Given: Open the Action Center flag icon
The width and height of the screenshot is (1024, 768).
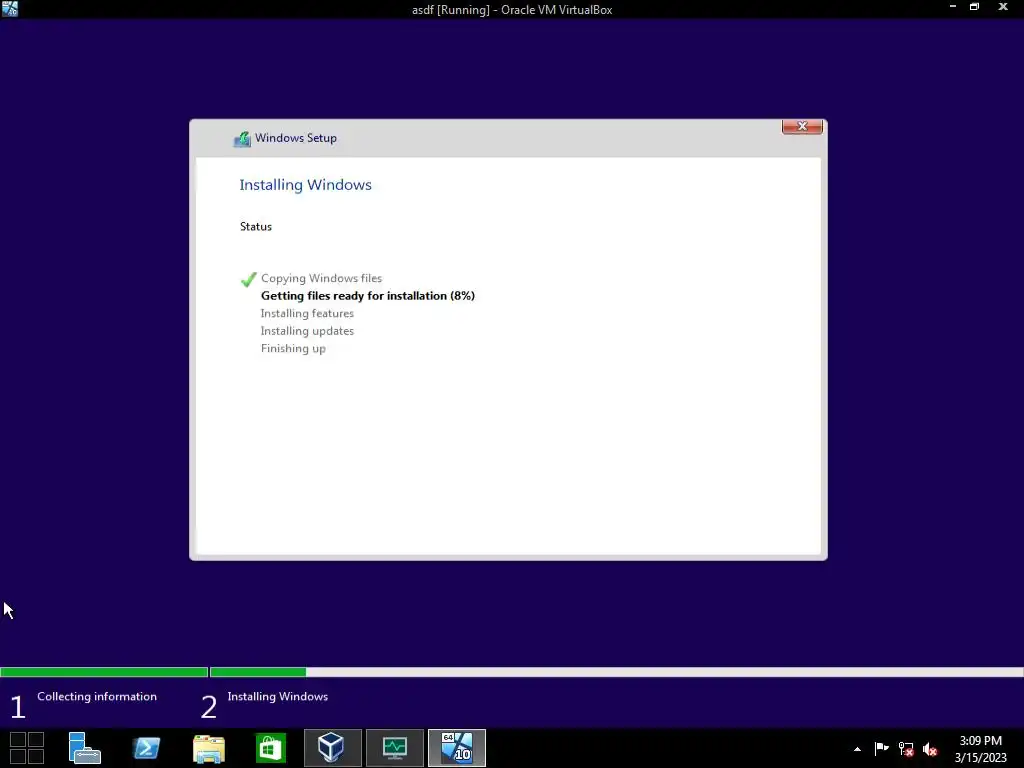Looking at the screenshot, I should [x=882, y=749].
